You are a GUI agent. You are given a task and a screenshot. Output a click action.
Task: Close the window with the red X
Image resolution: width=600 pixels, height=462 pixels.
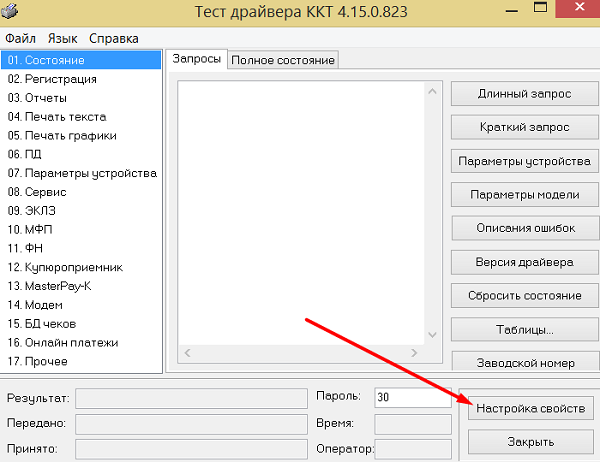click(x=579, y=8)
